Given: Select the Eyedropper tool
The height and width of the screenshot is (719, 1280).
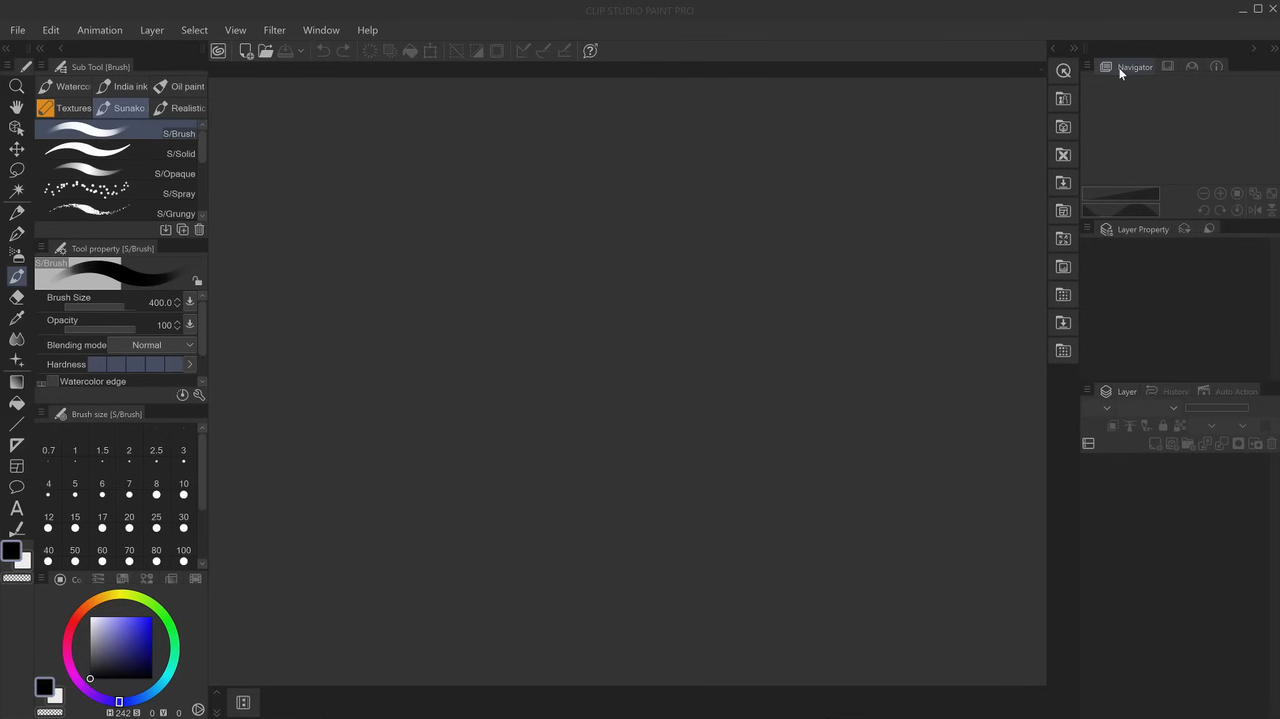Looking at the screenshot, I should (16, 318).
